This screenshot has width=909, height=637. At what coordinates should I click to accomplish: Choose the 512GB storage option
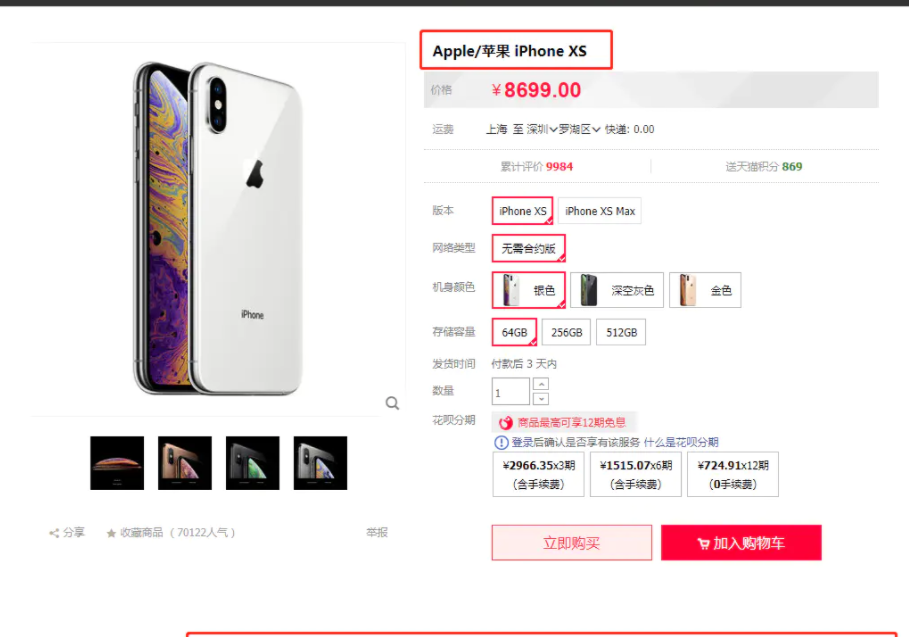click(621, 333)
